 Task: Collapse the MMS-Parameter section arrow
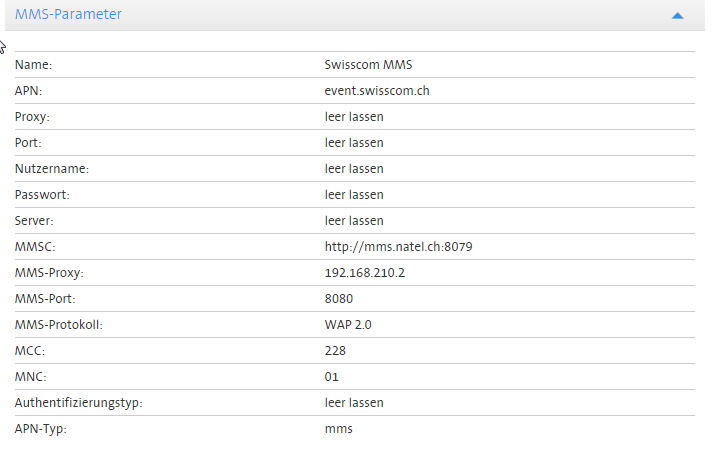[677, 16]
